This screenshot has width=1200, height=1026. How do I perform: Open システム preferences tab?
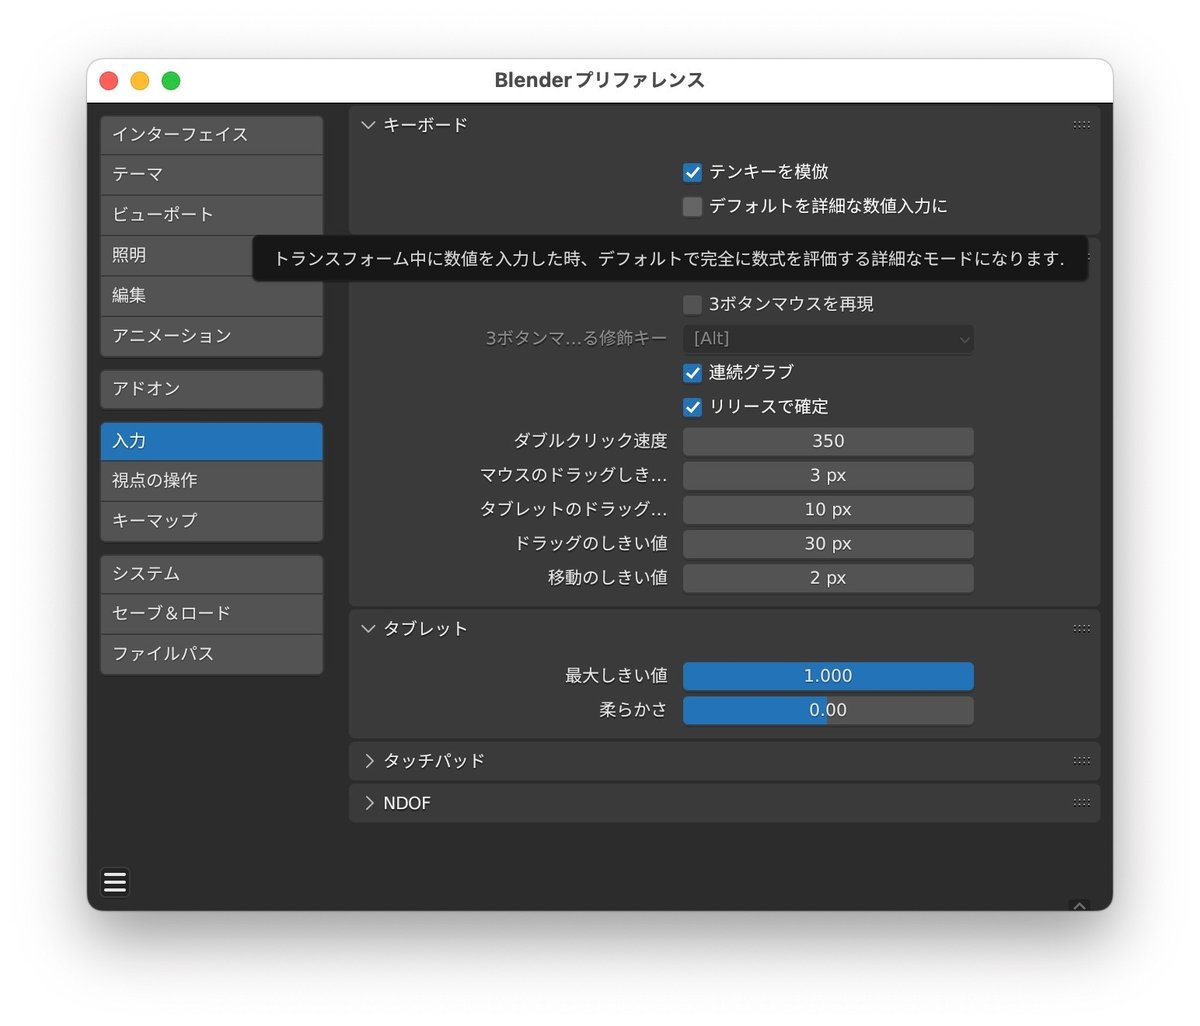pyautogui.click(x=212, y=574)
